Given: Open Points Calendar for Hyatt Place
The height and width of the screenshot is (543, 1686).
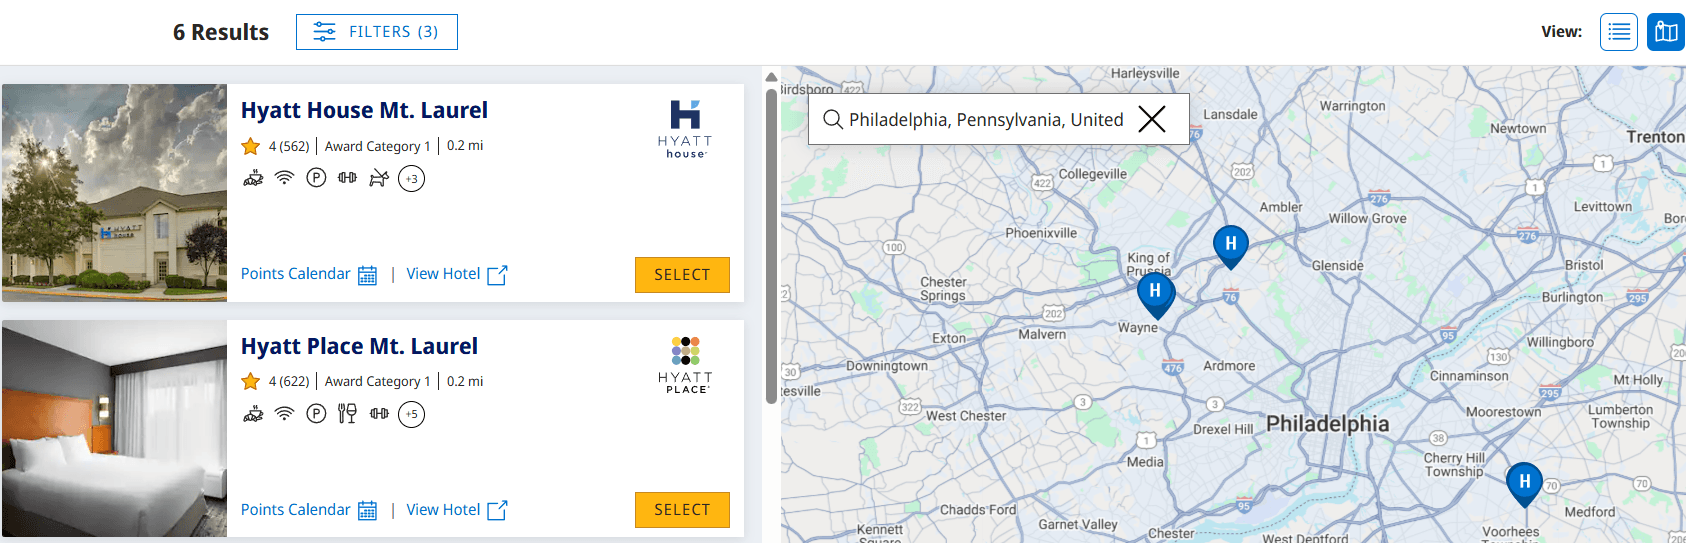Looking at the screenshot, I should (x=309, y=510).
